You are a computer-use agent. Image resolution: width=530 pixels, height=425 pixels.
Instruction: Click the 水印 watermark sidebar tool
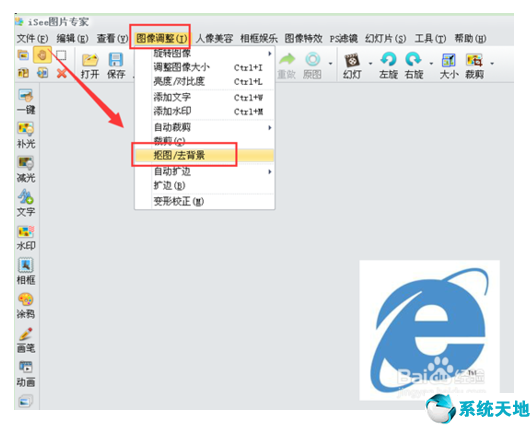coord(26,238)
